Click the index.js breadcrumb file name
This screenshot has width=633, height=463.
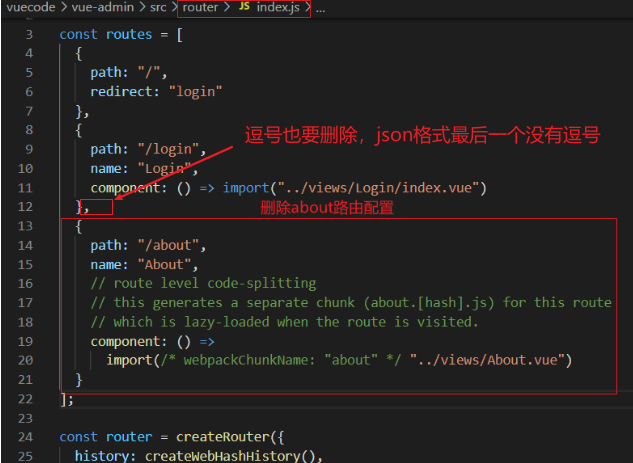(278, 7)
